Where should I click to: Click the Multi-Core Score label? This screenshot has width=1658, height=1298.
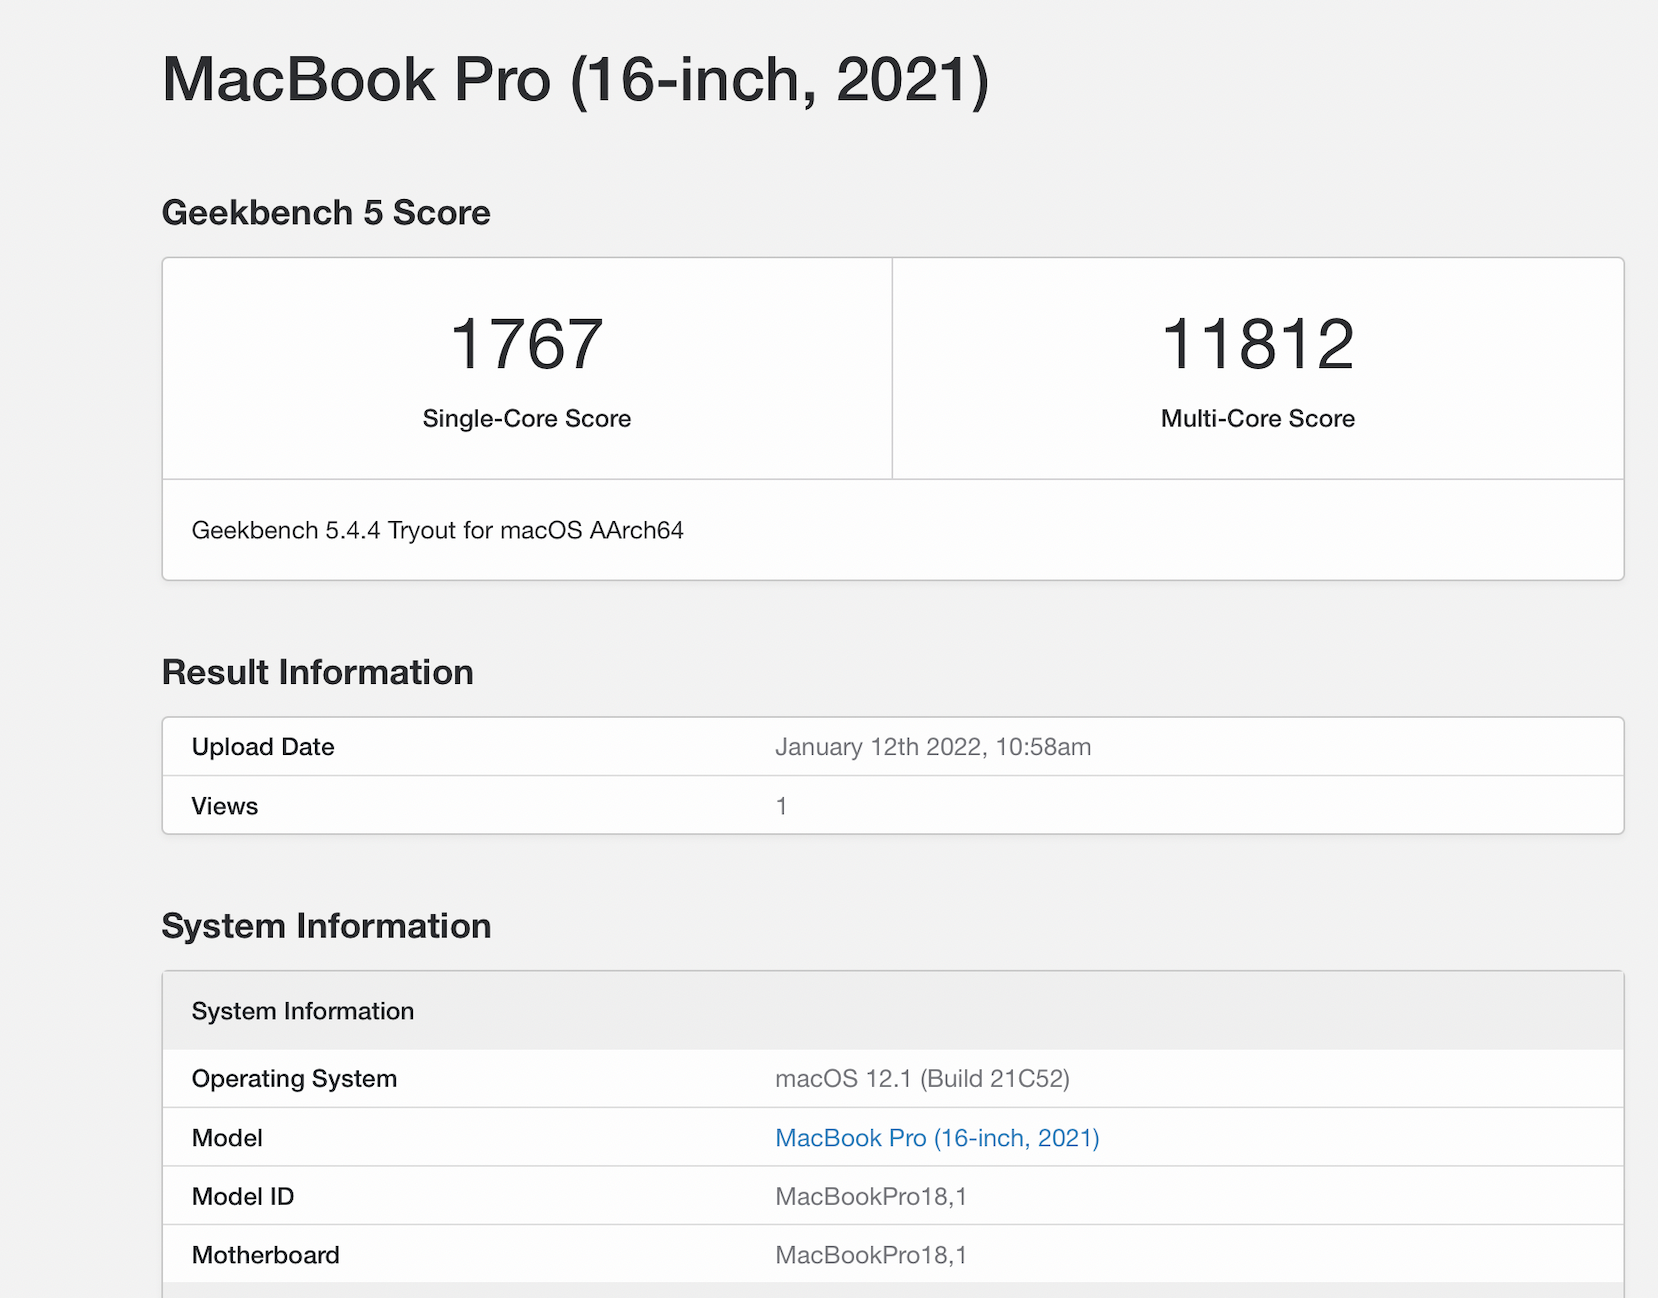[1257, 418]
